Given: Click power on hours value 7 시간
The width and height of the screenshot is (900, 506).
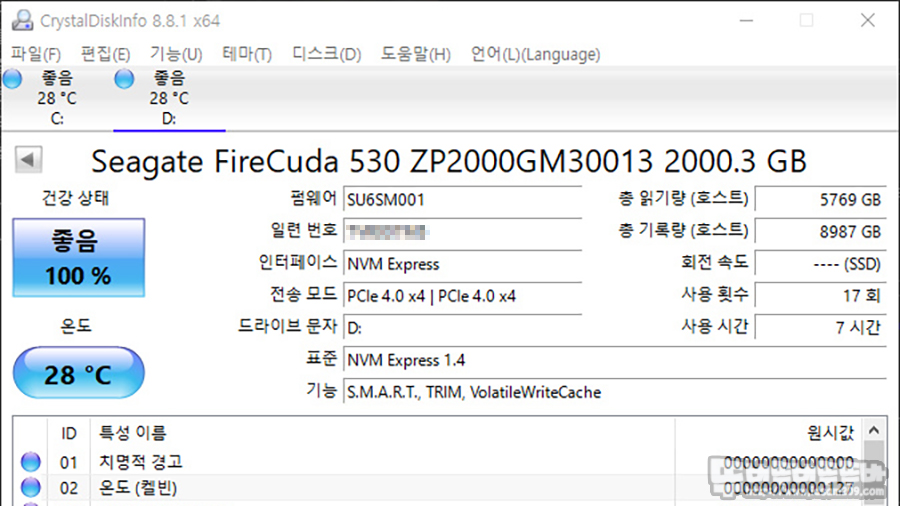Looking at the screenshot, I should (x=821, y=328).
